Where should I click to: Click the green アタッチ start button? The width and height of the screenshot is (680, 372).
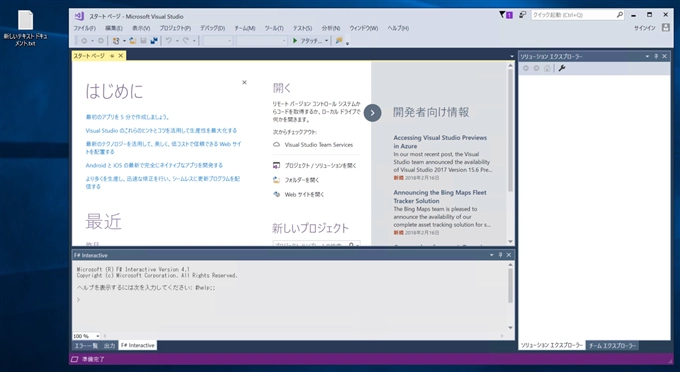point(307,41)
